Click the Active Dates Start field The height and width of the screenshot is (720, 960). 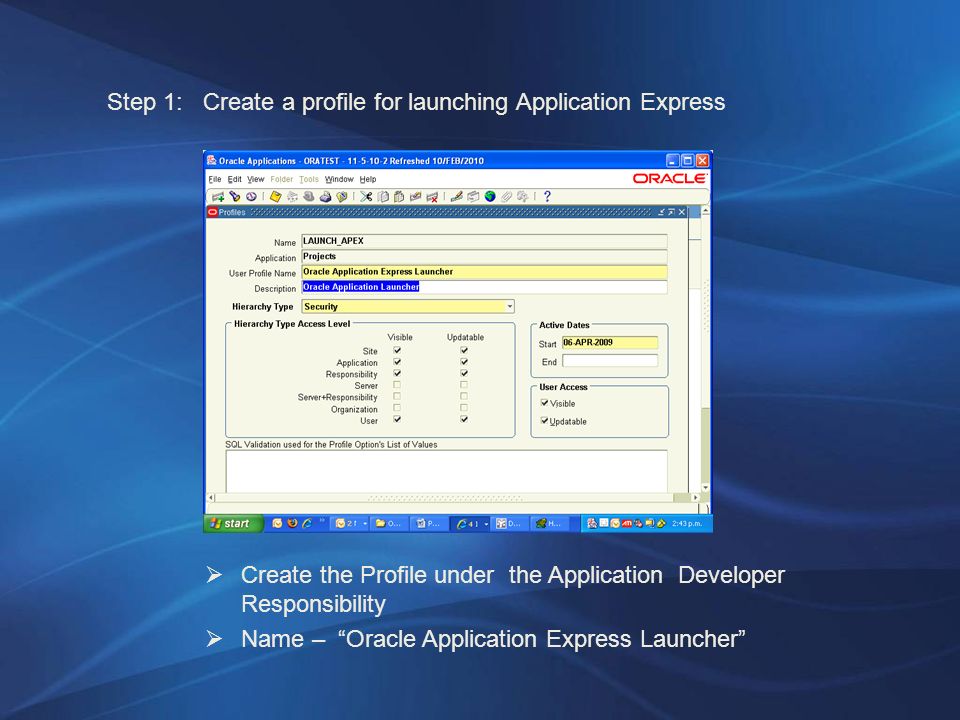point(610,343)
